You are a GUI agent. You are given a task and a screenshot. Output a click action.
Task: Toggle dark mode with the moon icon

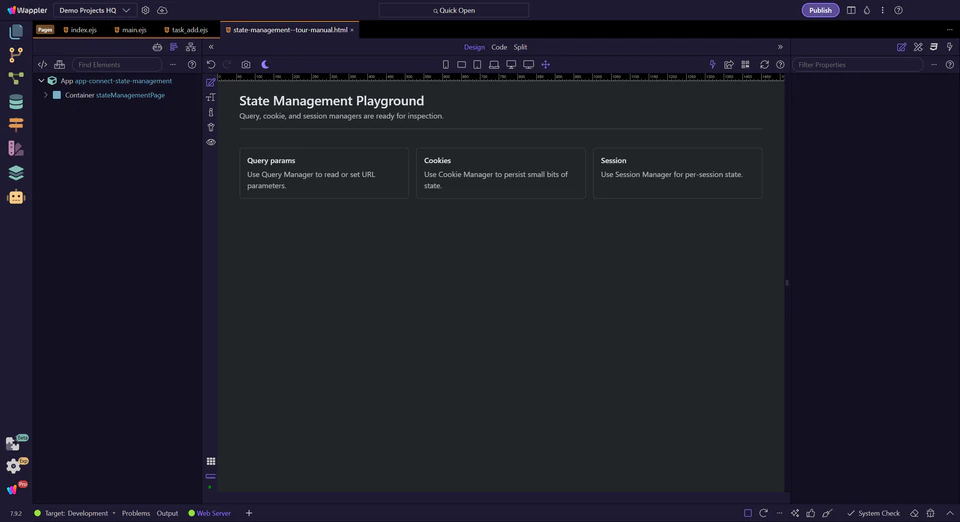pos(265,64)
